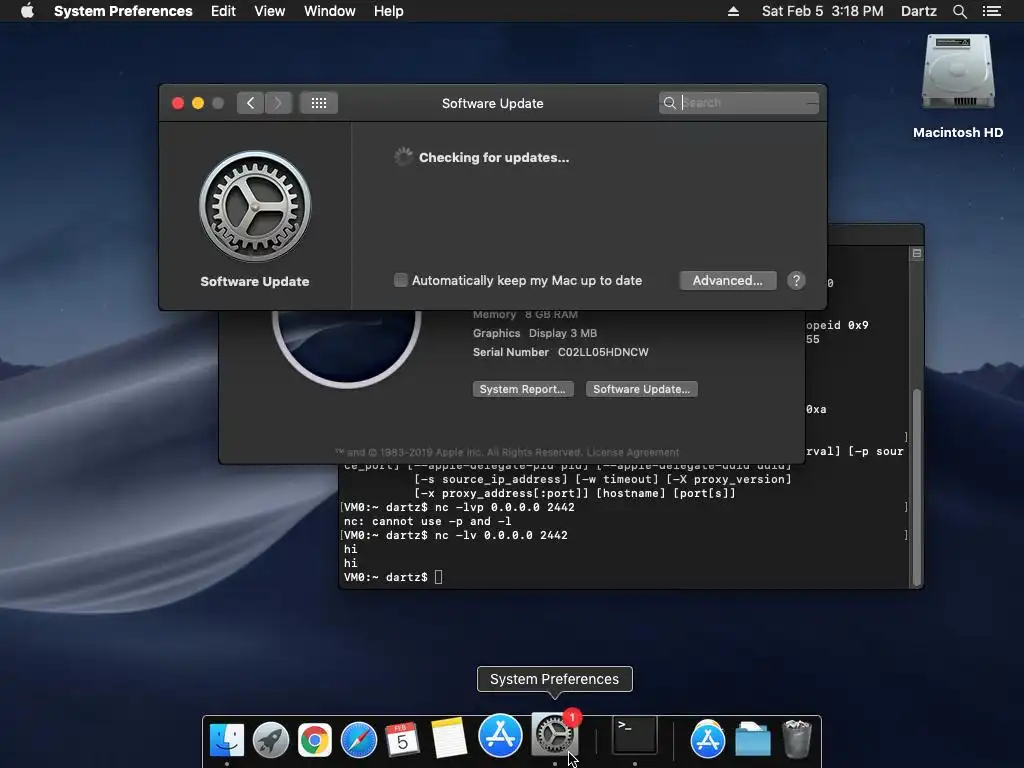1024x768 pixels.
Task: Click the Terminal prompt line
Action: (x=393, y=577)
